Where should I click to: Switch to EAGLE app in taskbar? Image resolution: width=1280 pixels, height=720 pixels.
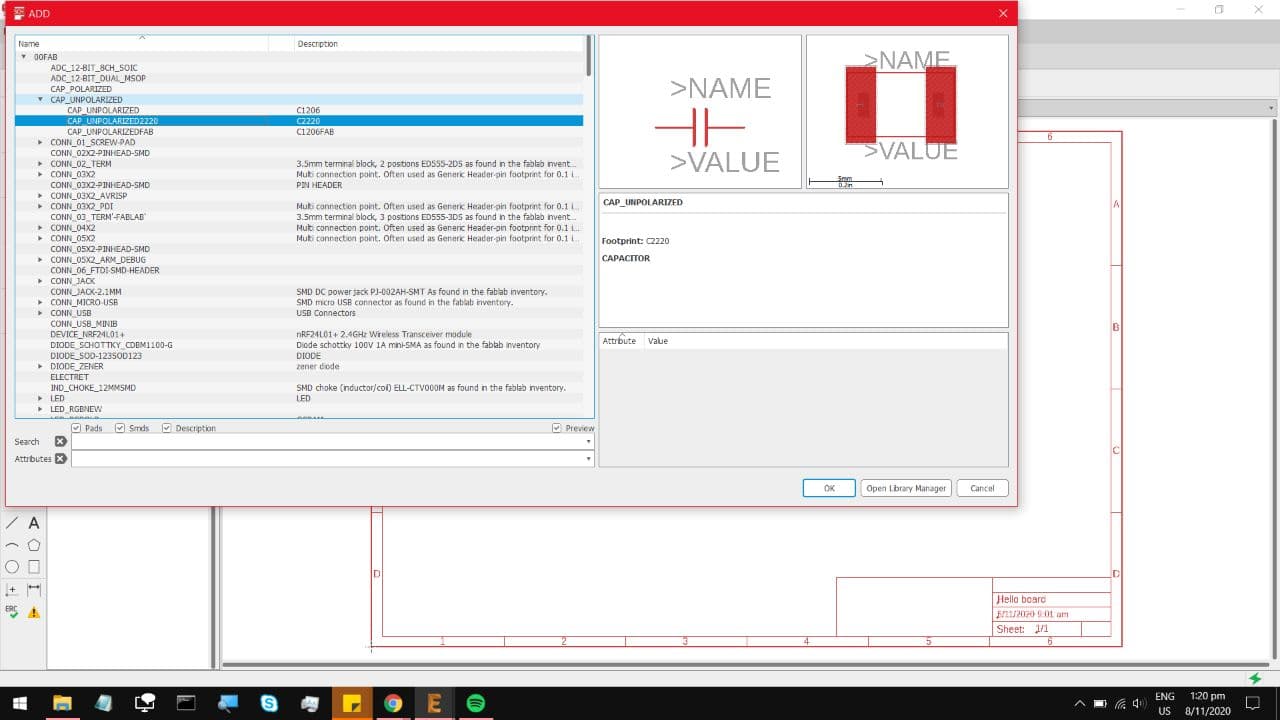click(x=434, y=703)
